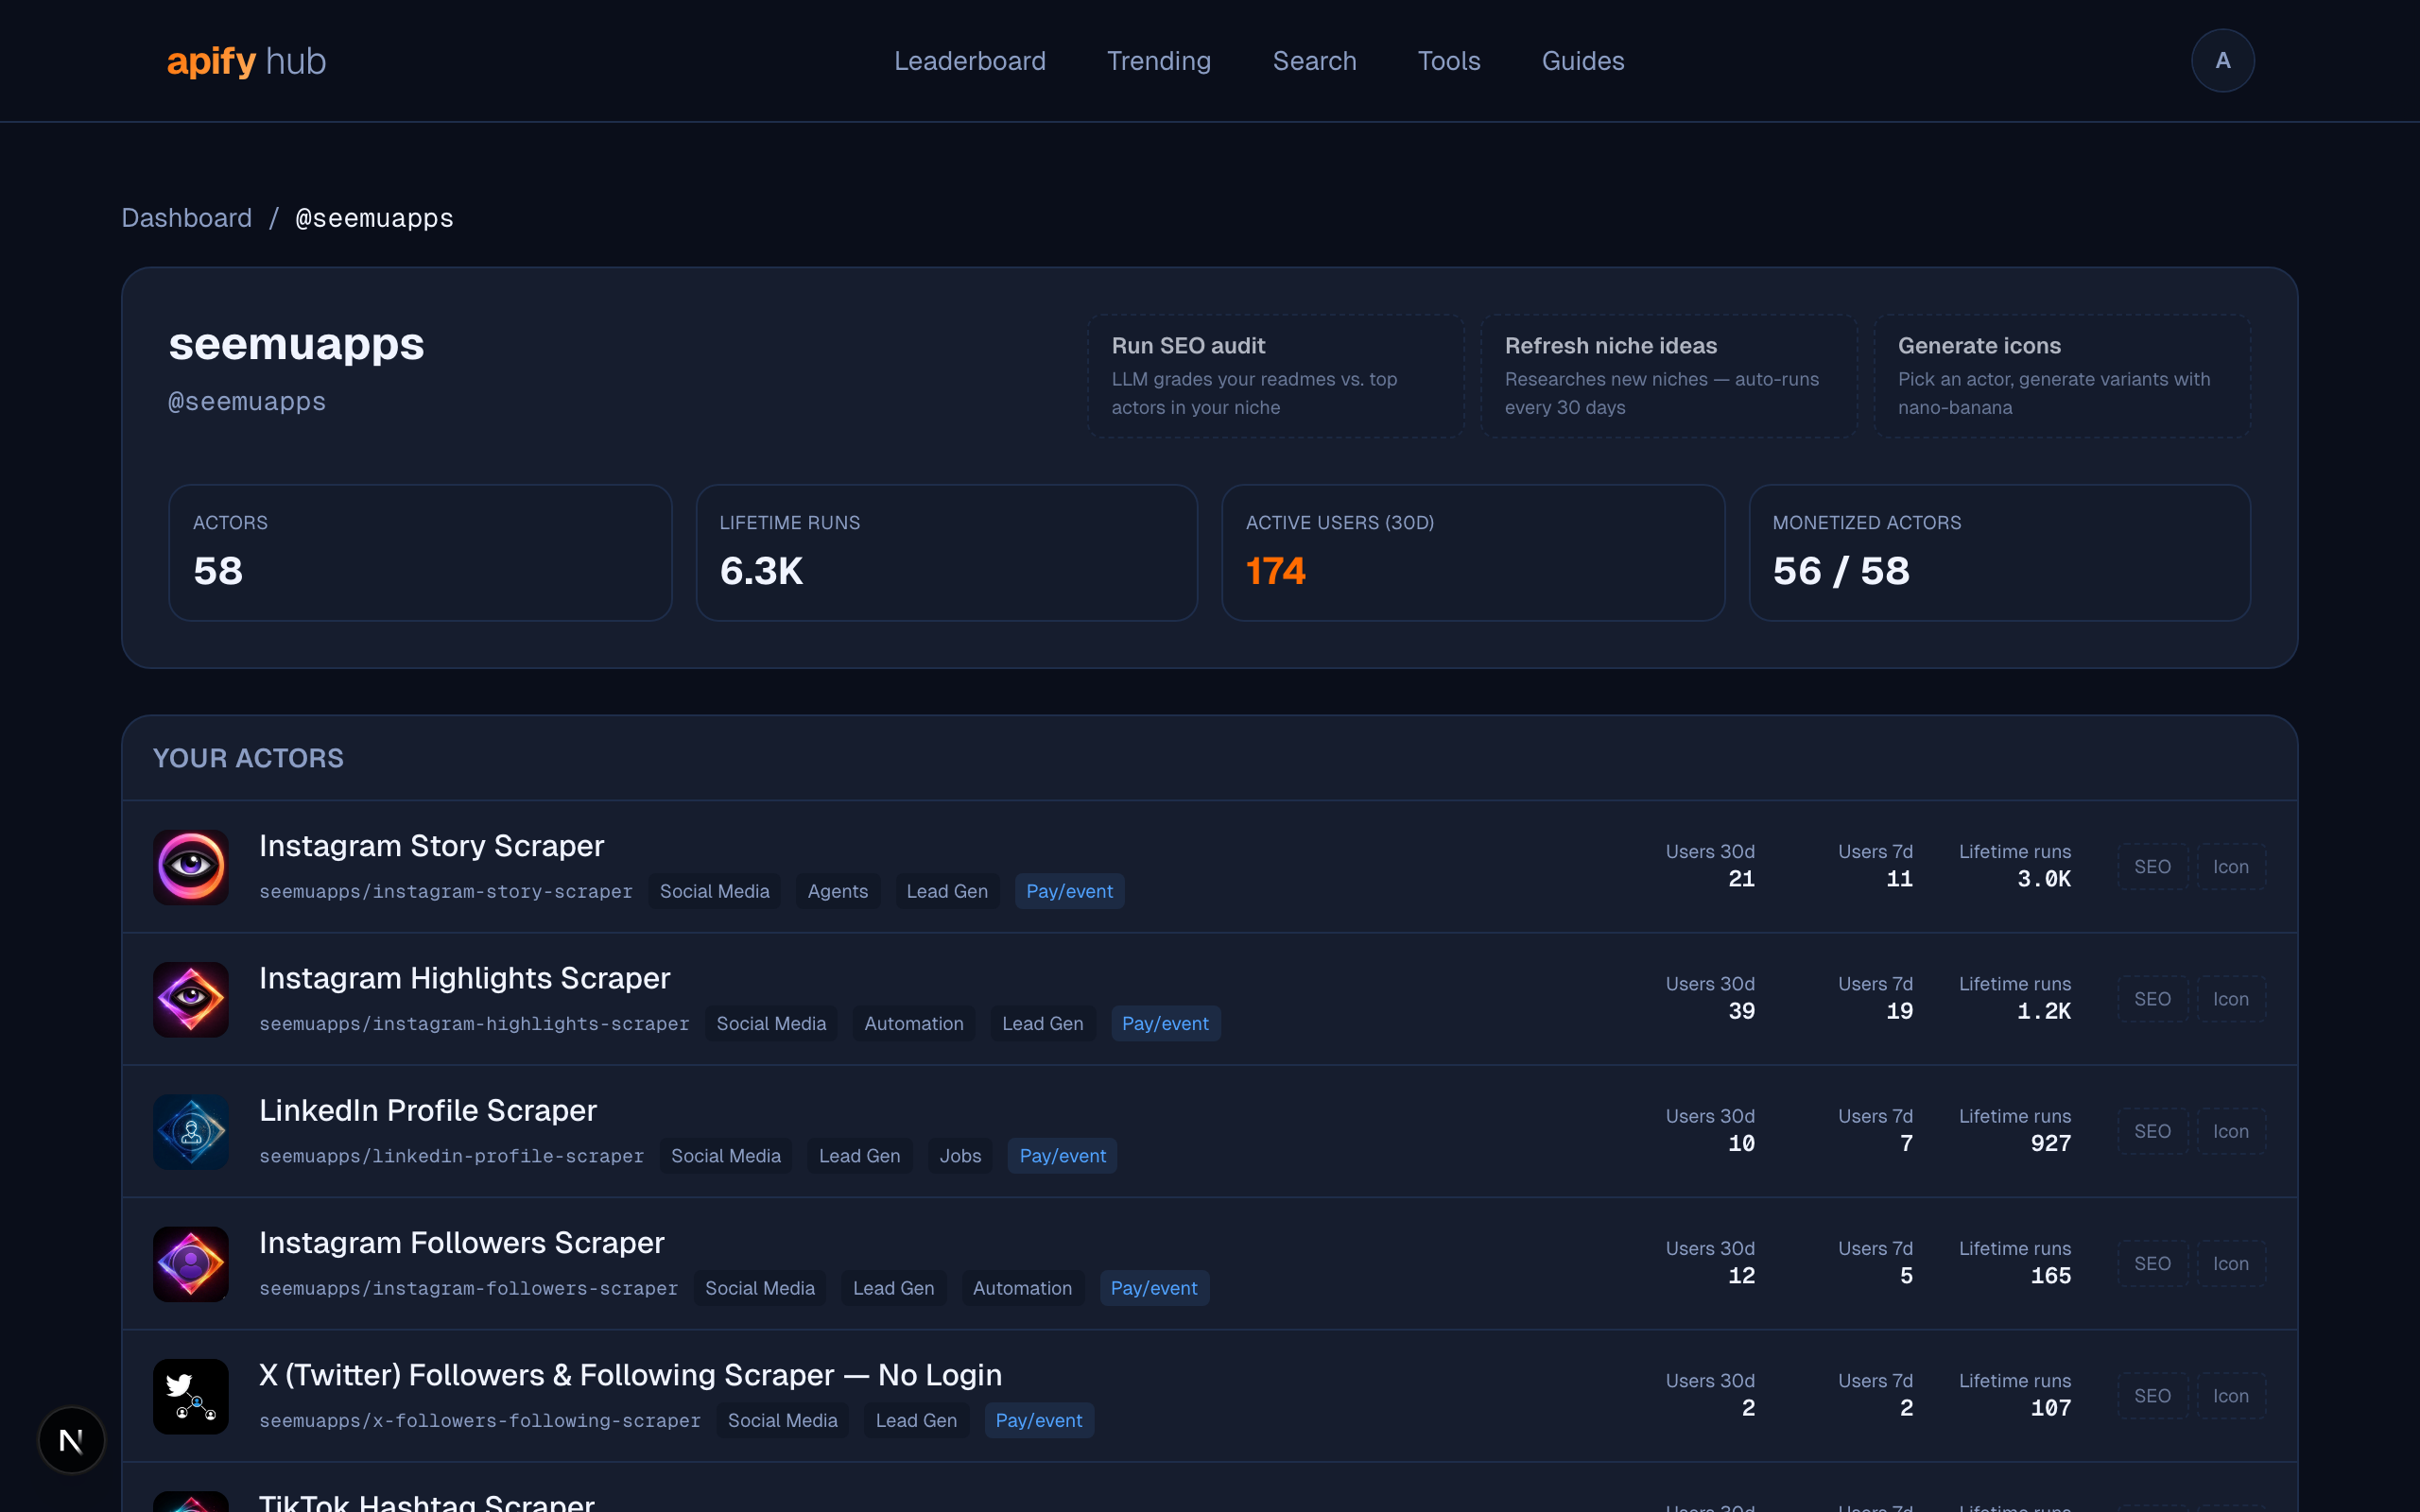Open X (Twitter) Followers & Following Scraper title

click(x=630, y=1375)
